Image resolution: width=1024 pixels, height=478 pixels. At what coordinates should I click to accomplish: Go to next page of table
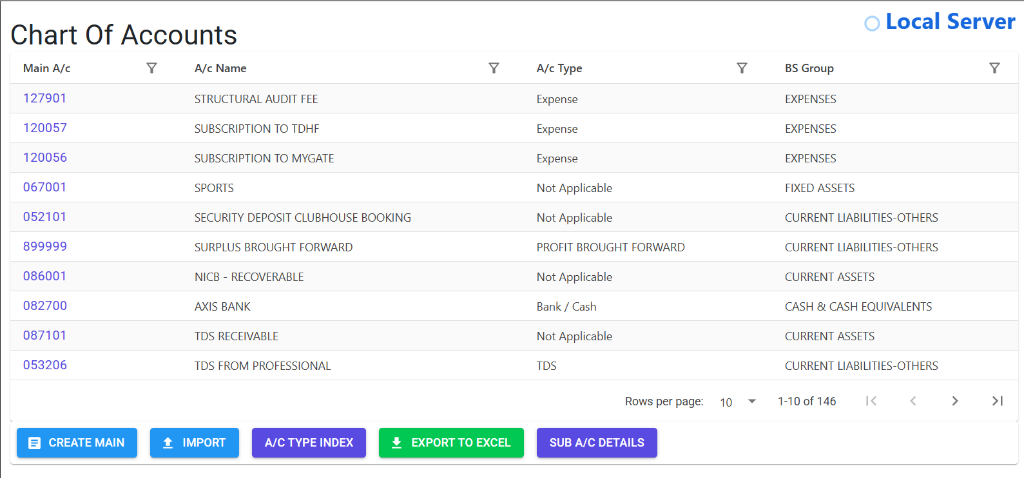point(955,401)
